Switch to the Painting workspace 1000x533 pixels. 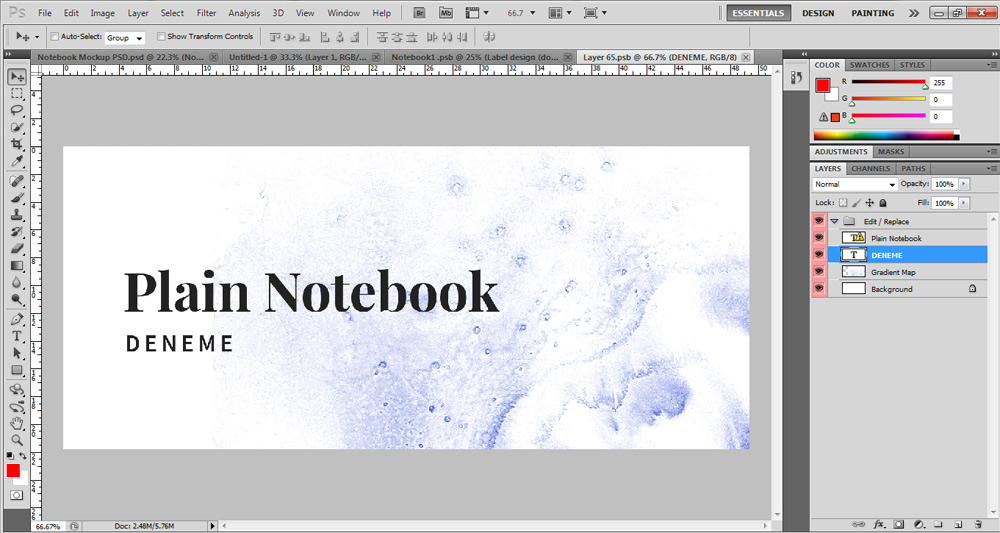click(x=872, y=13)
